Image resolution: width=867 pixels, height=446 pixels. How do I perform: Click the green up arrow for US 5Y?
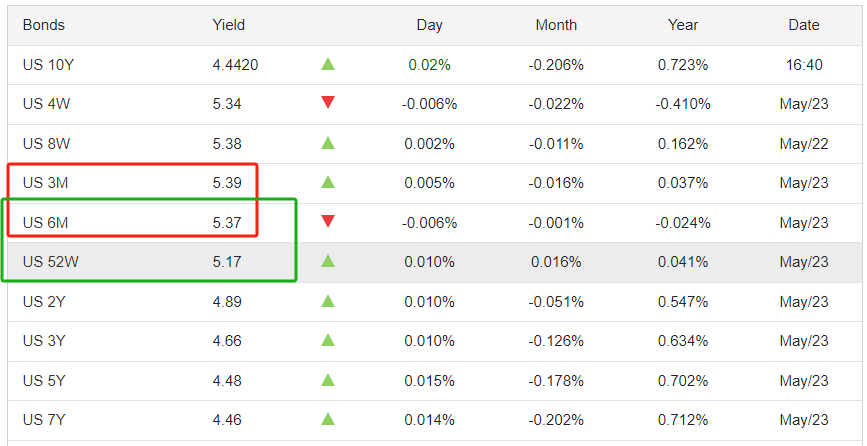pyautogui.click(x=328, y=380)
